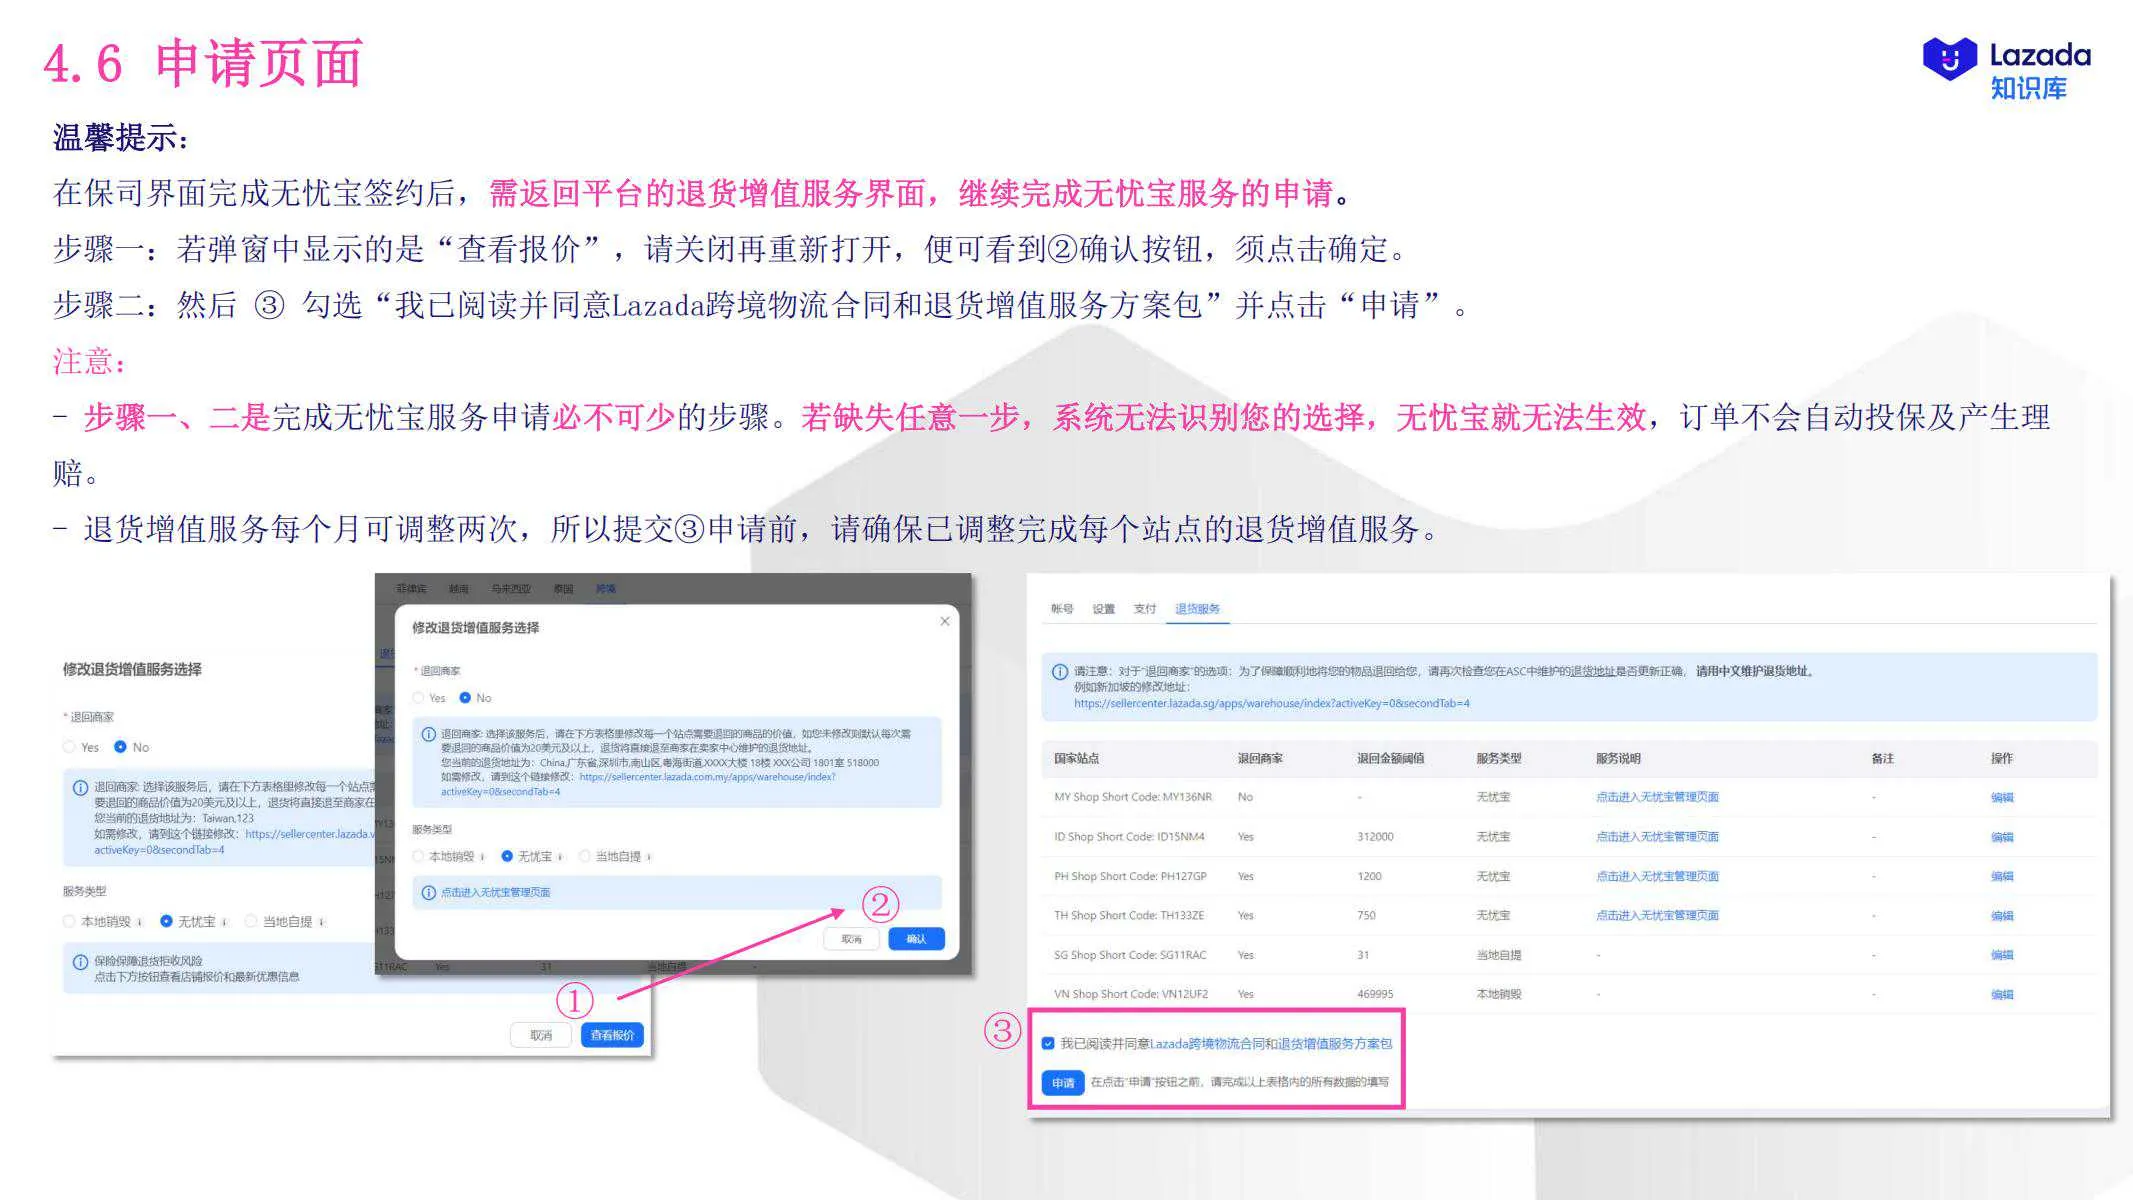Click the 申请 button
Screen dimensions: 2133x1200
click(1062, 1082)
